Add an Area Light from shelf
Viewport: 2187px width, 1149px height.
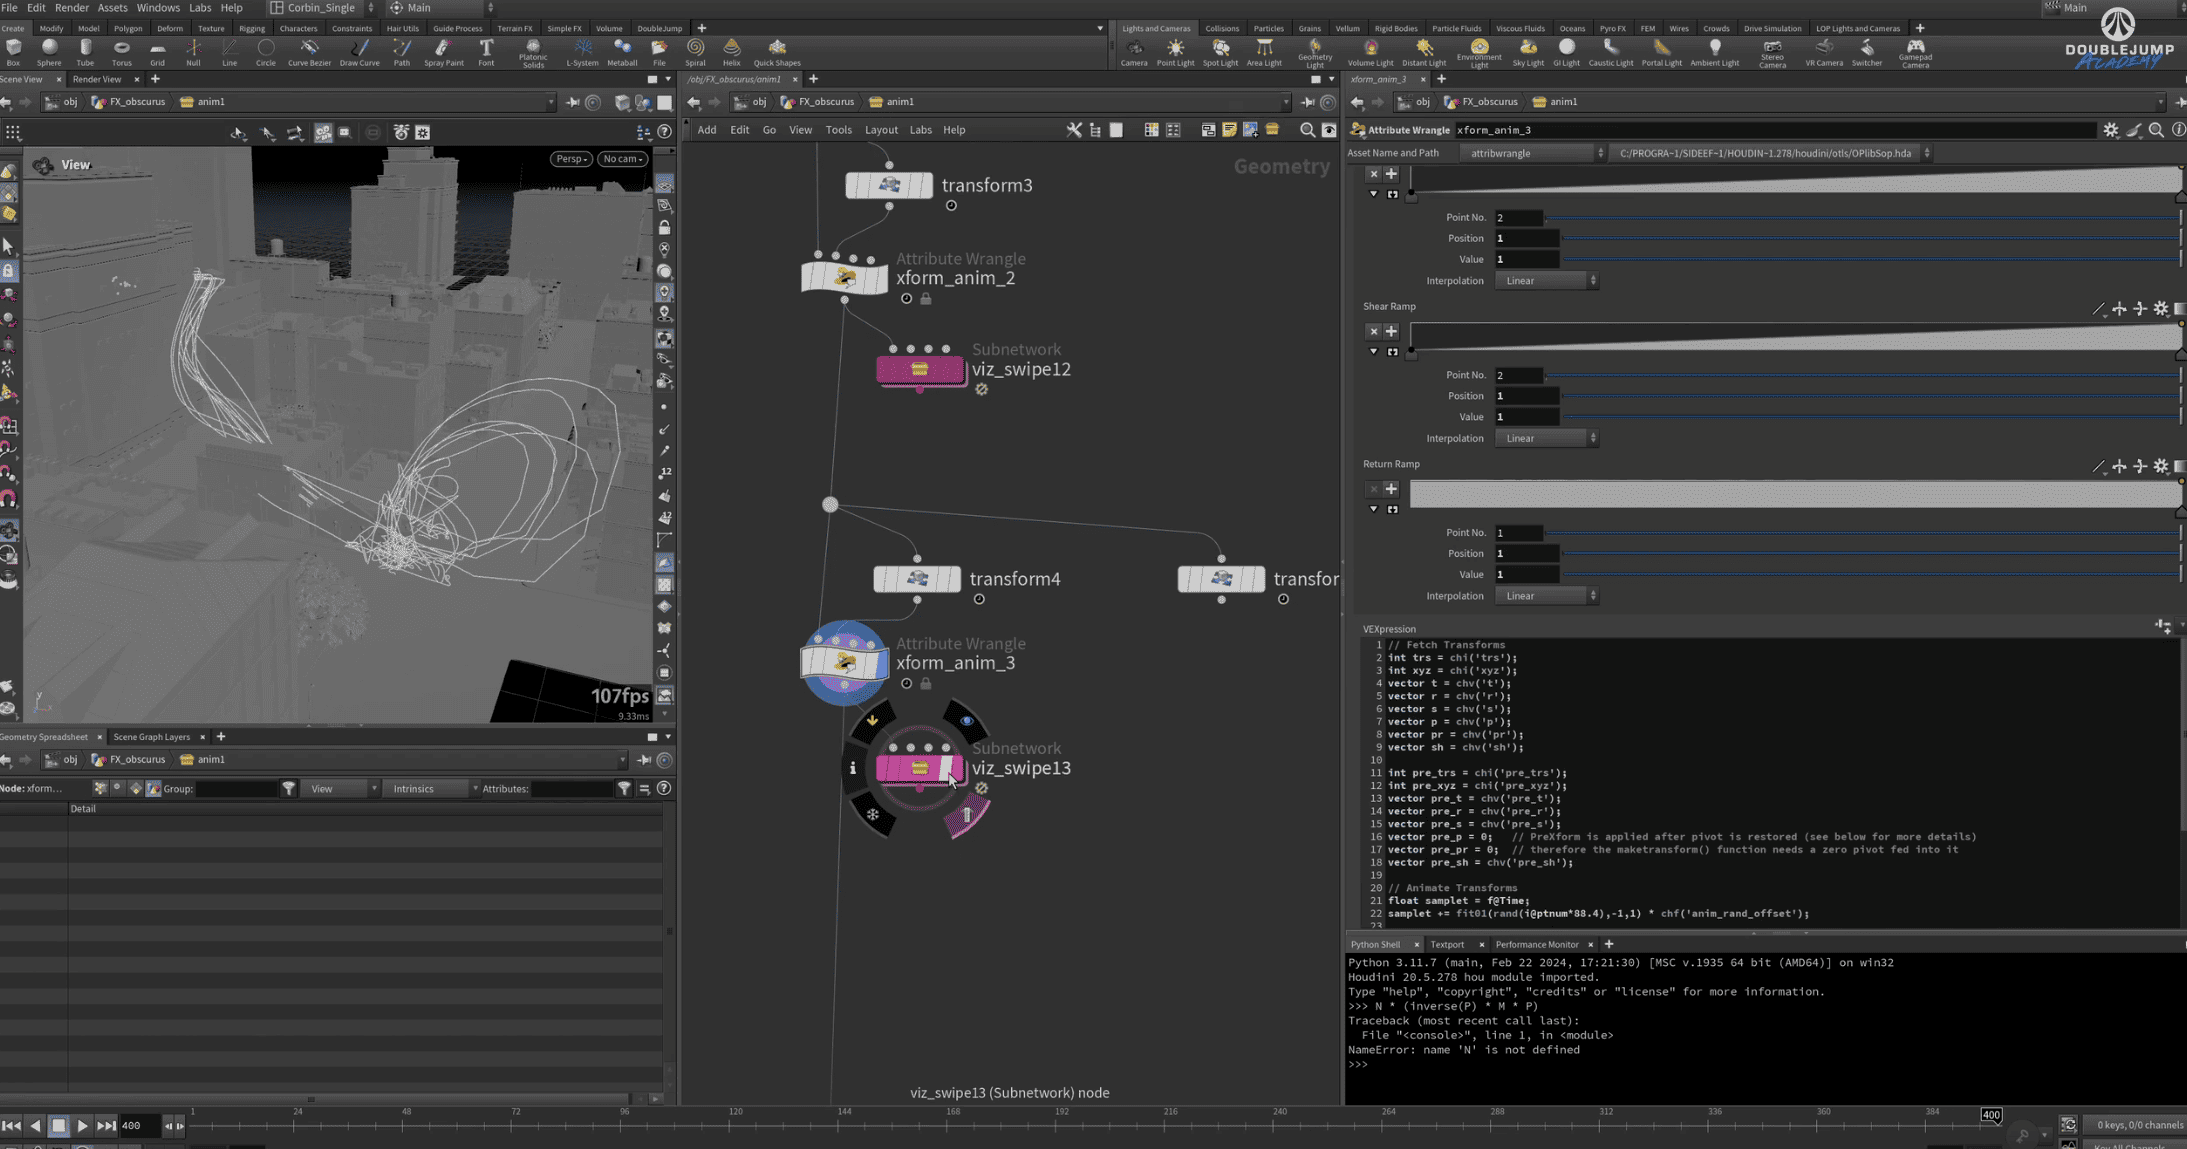[1264, 52]
